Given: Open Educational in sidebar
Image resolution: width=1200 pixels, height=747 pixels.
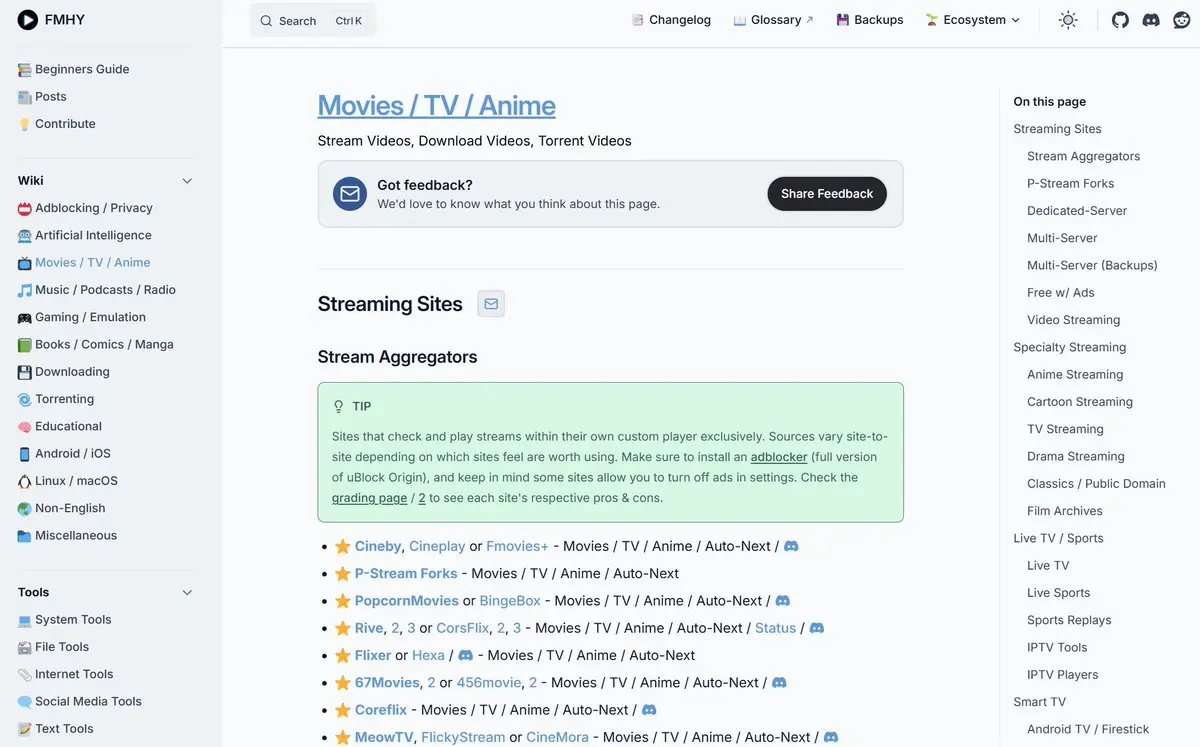Looking at the screenshot, I should 68,426.
